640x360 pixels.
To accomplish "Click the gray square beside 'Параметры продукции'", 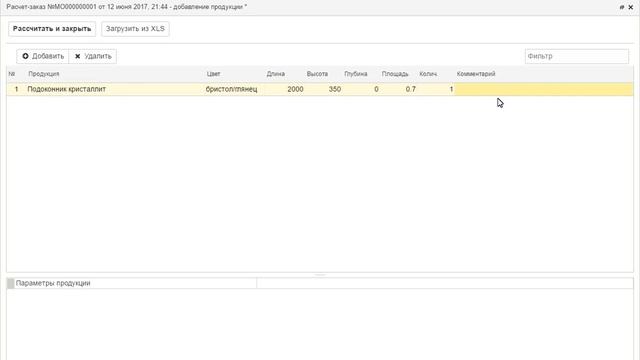I will pyautogui.click(x=11, y=283).
